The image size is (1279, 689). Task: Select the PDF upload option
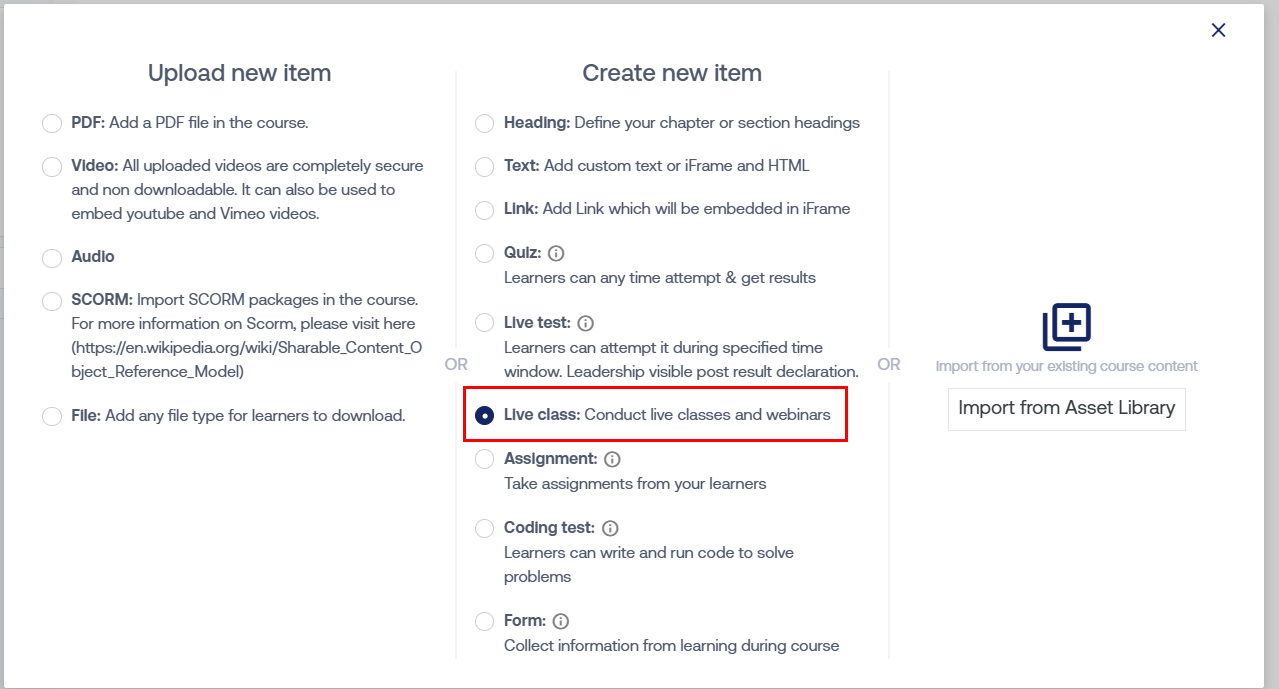click(x=52, y=123)
